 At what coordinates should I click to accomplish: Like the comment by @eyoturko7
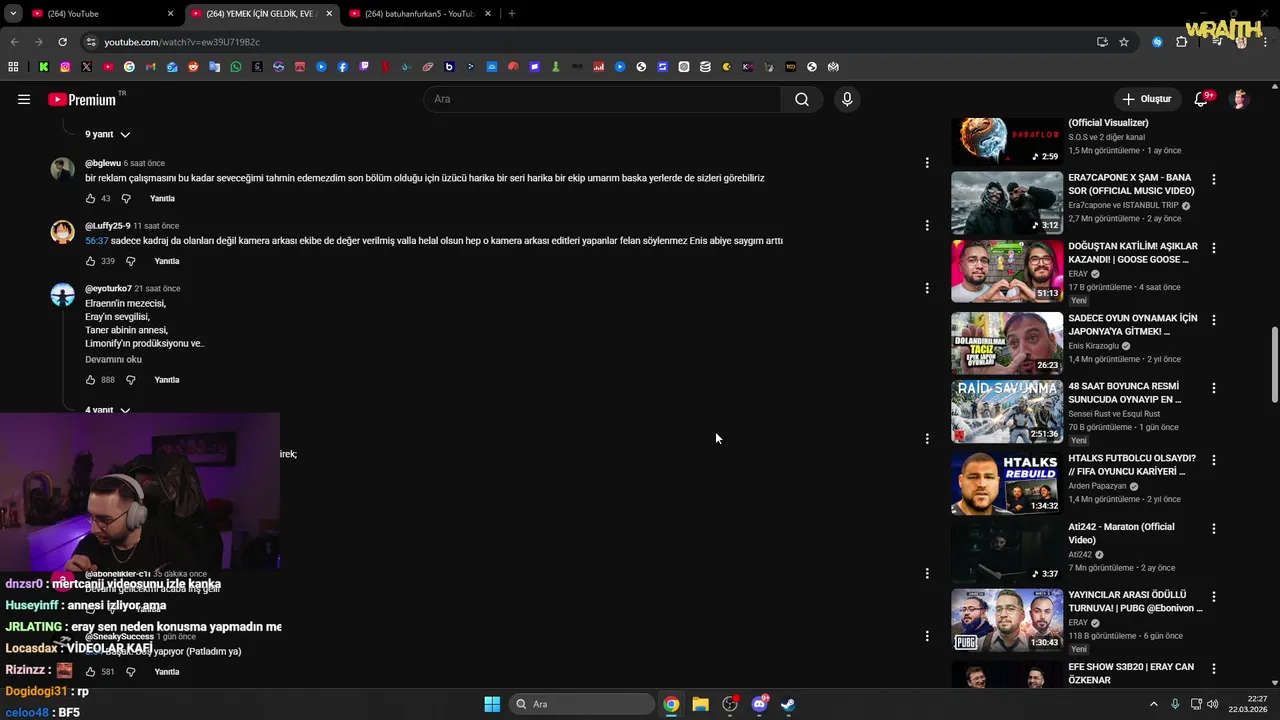coord(90,380)
